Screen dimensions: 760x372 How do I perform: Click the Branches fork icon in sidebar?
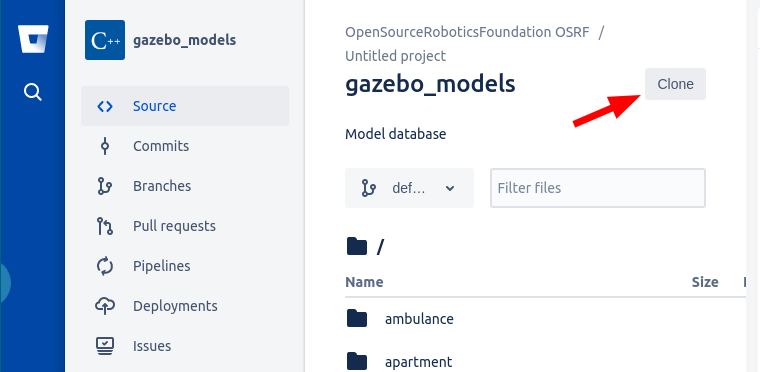(x=105, y=186)
